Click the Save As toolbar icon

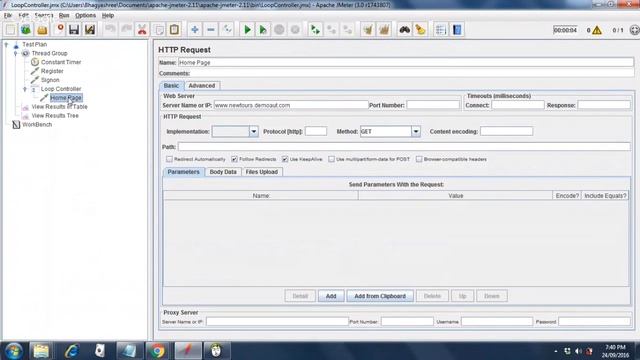(90, 29)
